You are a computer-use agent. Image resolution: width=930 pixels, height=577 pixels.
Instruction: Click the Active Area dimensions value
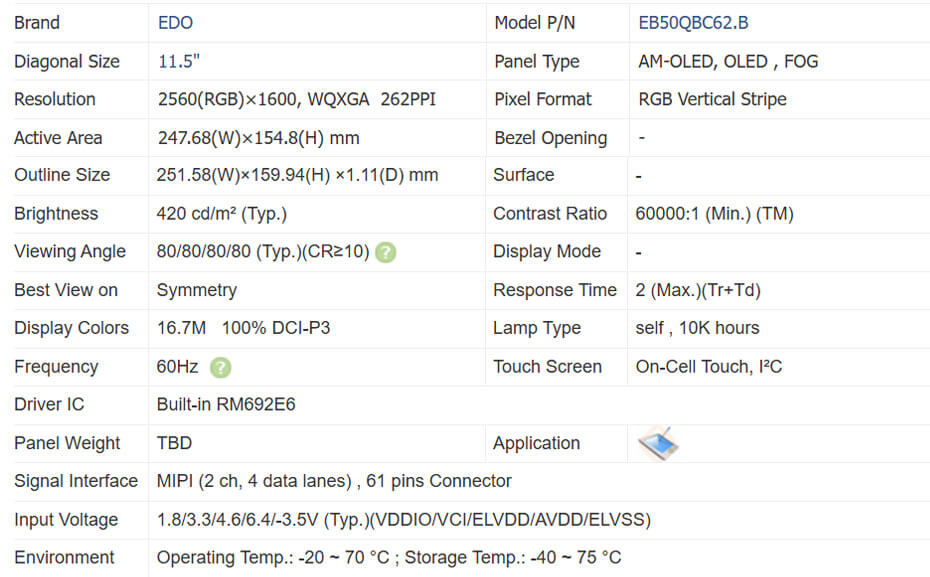[x=258, y=138]
